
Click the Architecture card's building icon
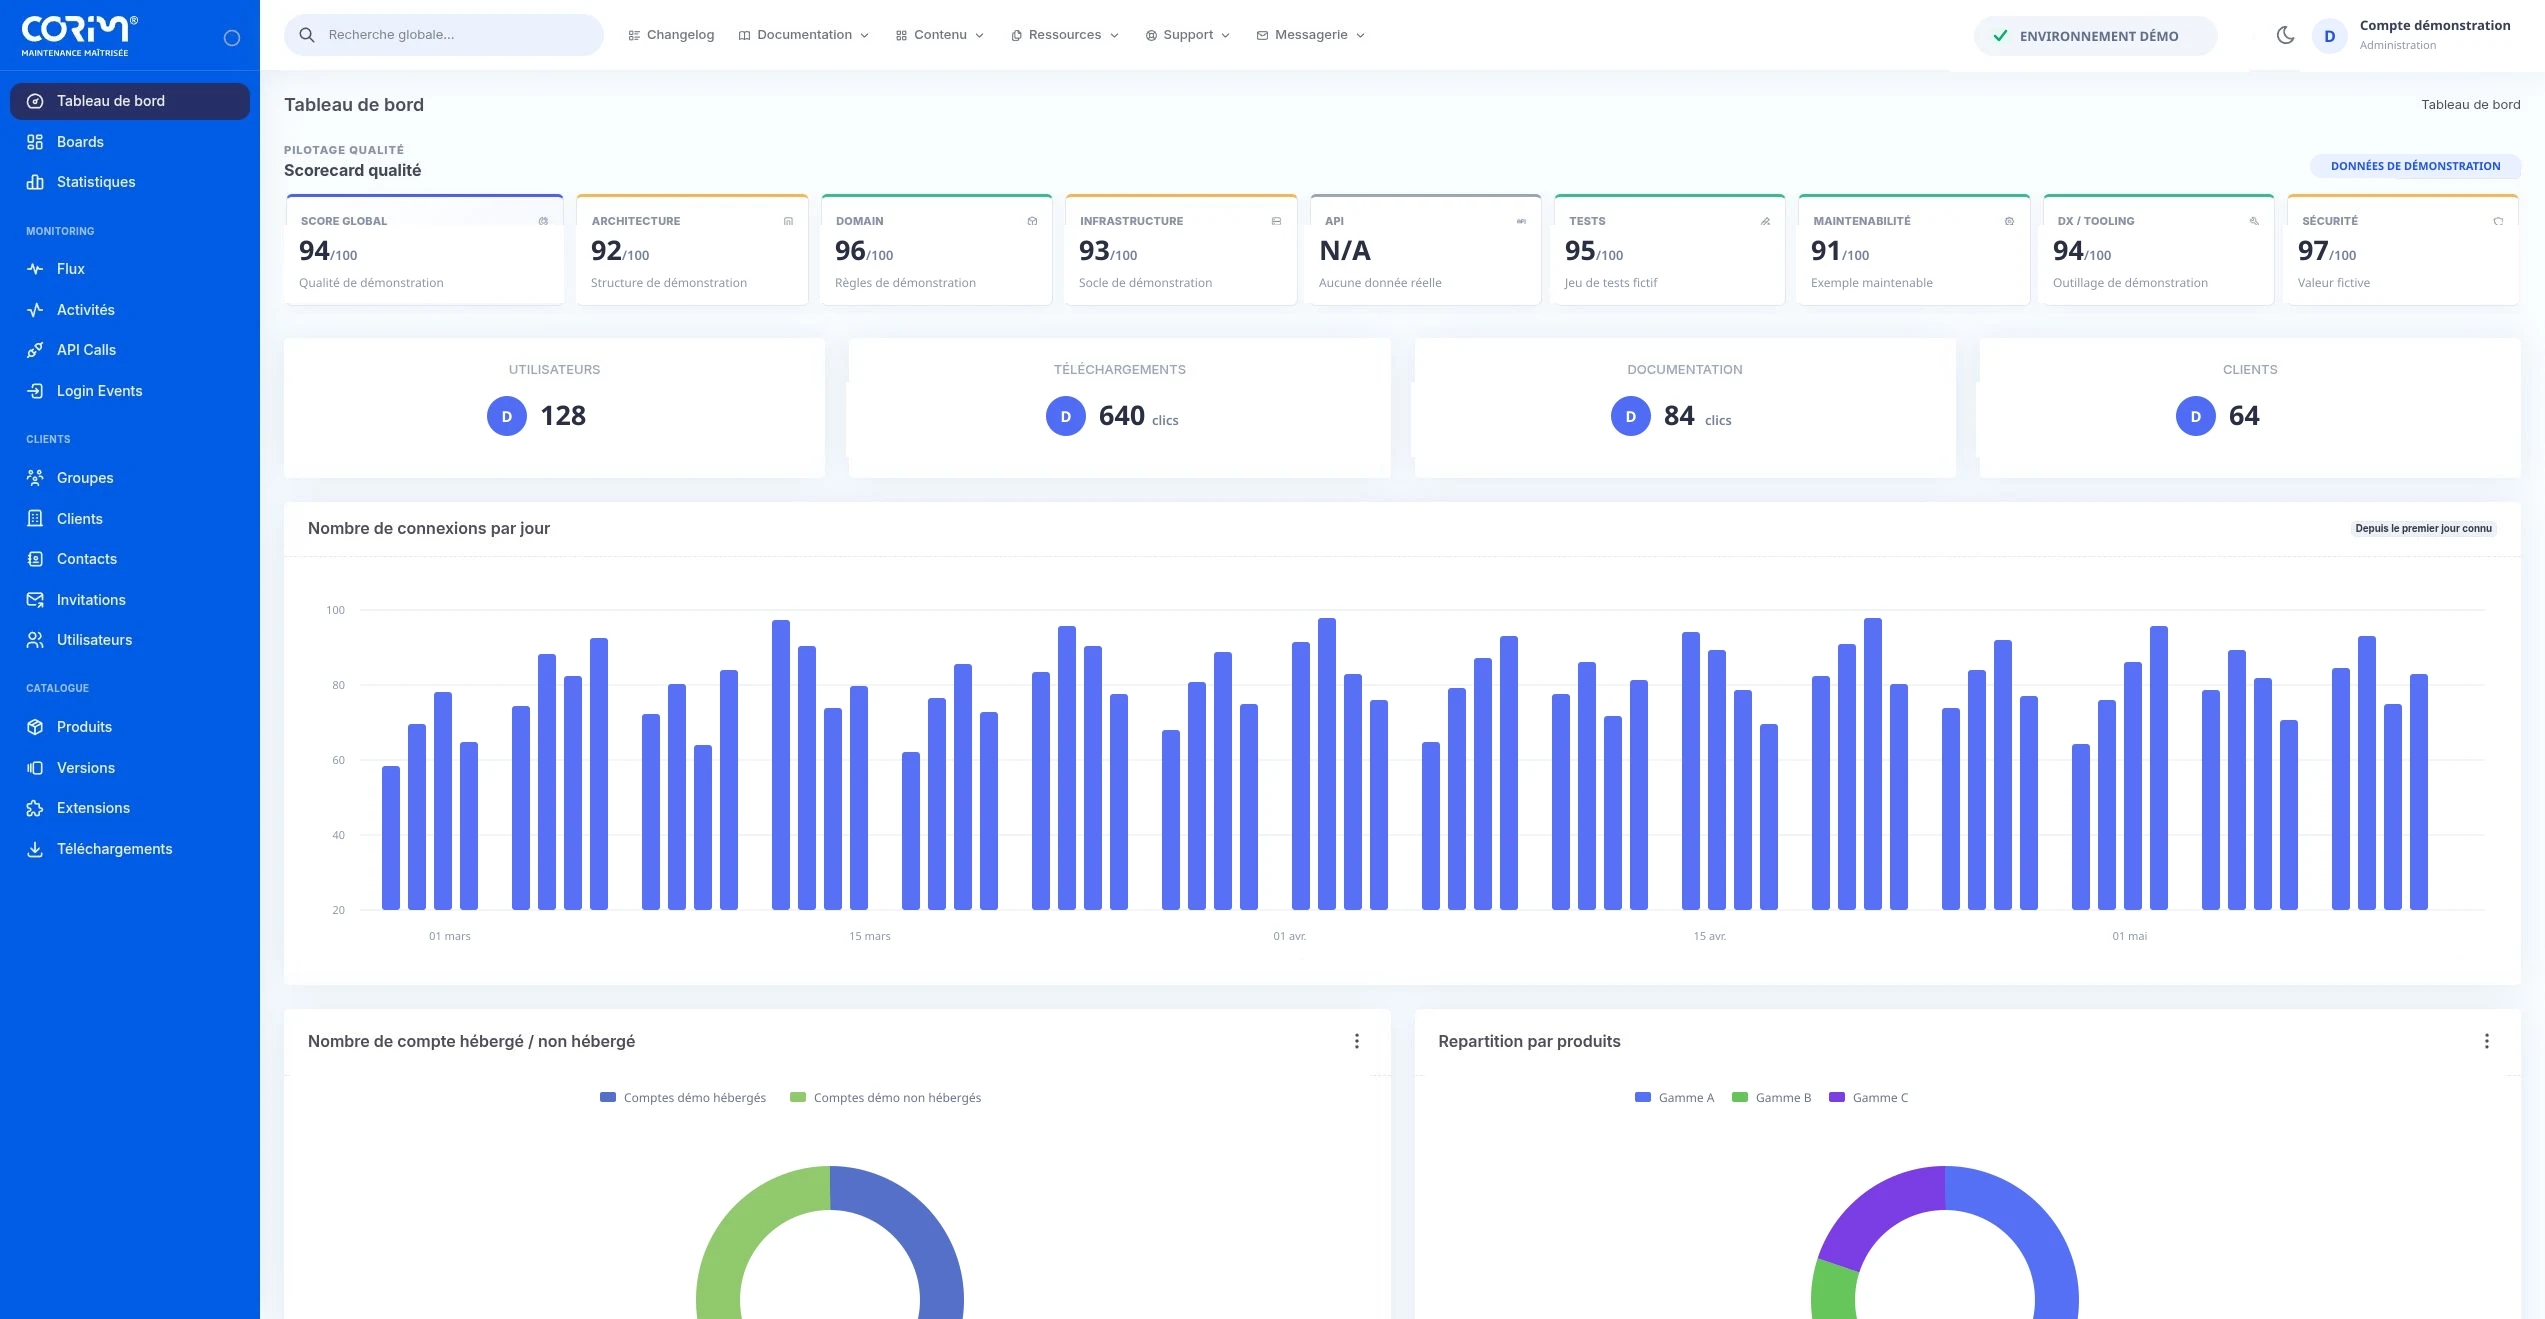pos(788,221)
